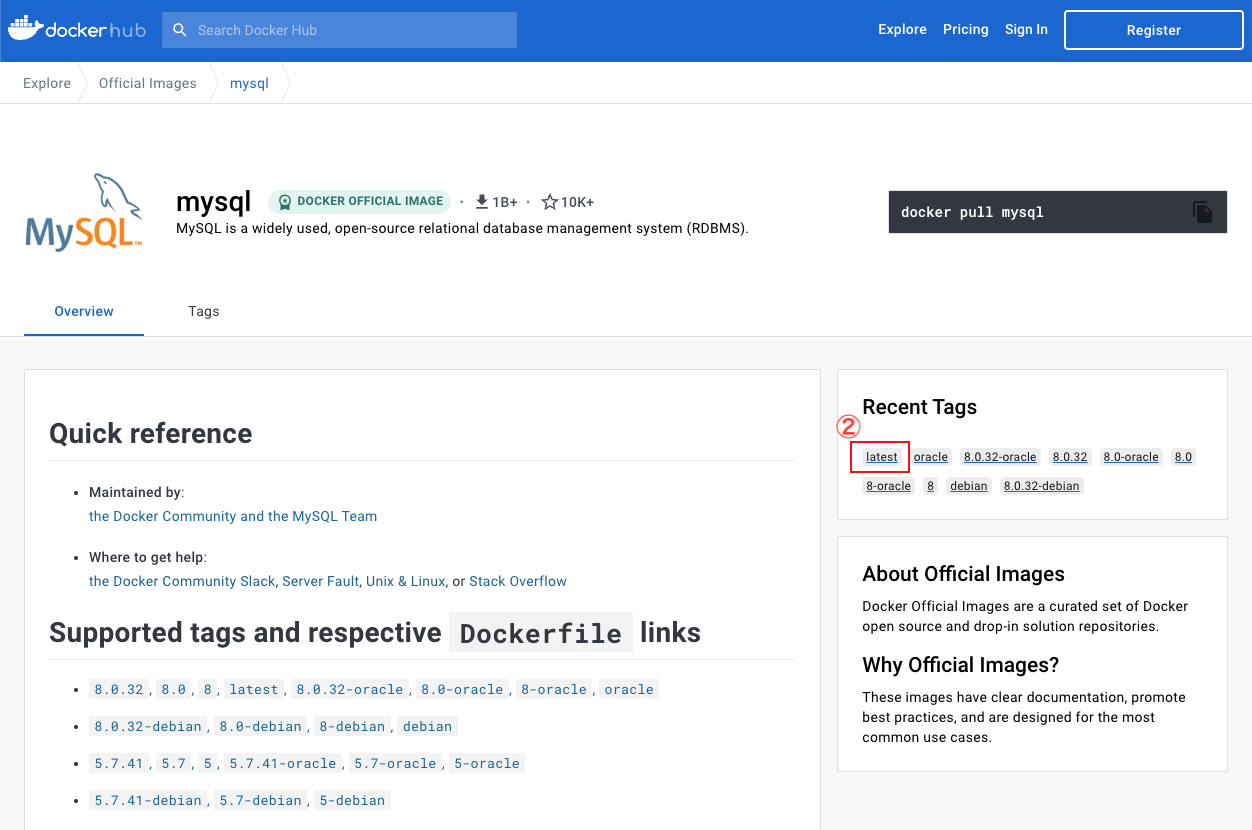
Task: Open 8.0-debian in the supported tags list
Action: point(260,726)
